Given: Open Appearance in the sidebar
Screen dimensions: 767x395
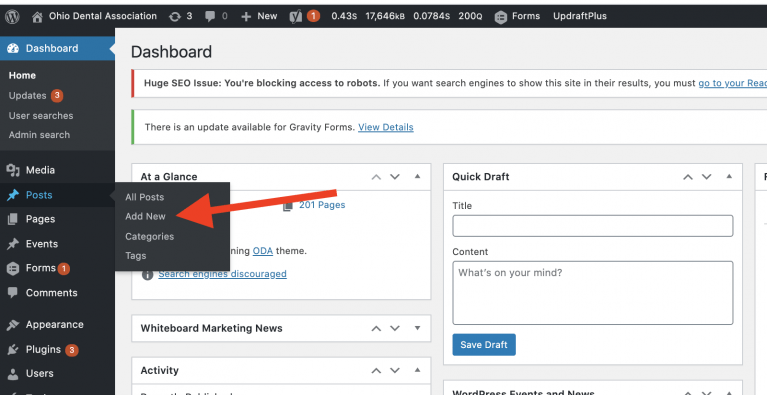Looking at the screenshot, I should [x=54, y=325].
